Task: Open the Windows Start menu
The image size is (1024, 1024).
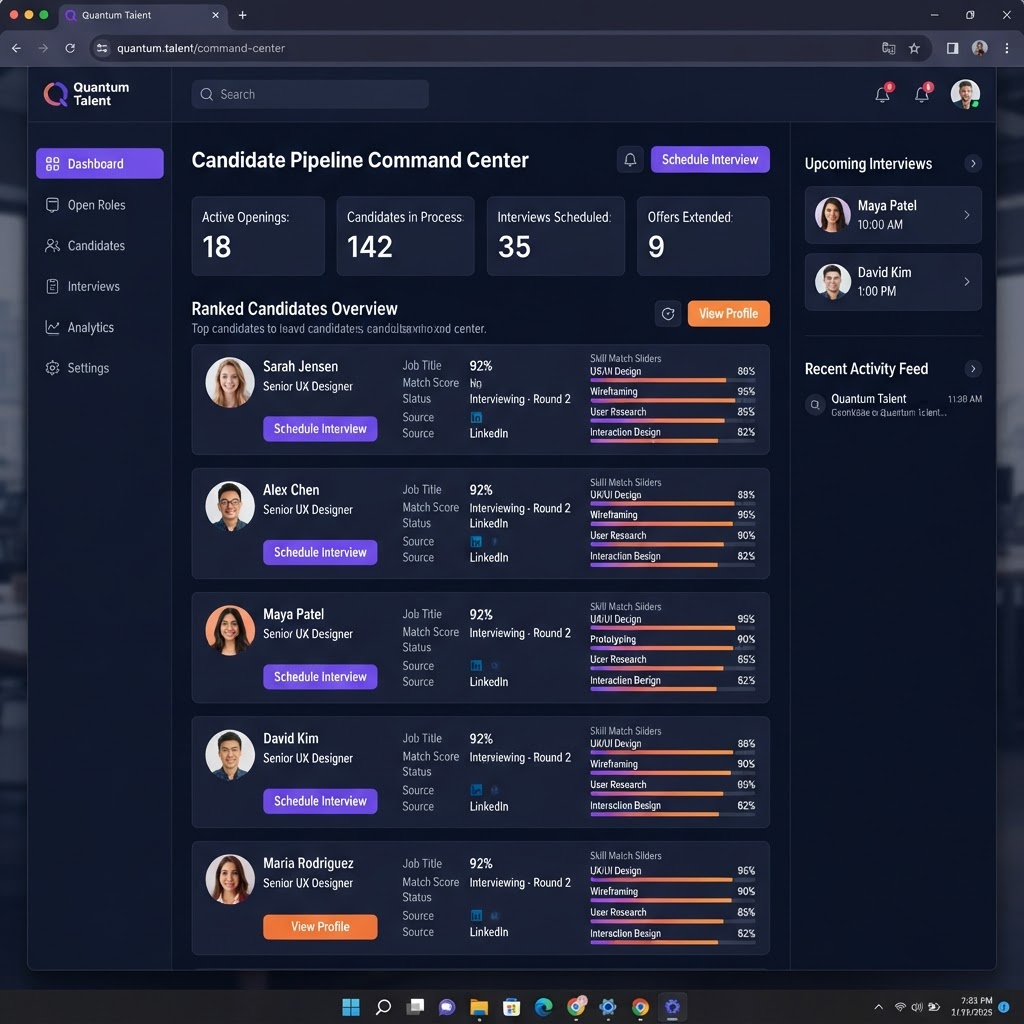Action: 351,1007
